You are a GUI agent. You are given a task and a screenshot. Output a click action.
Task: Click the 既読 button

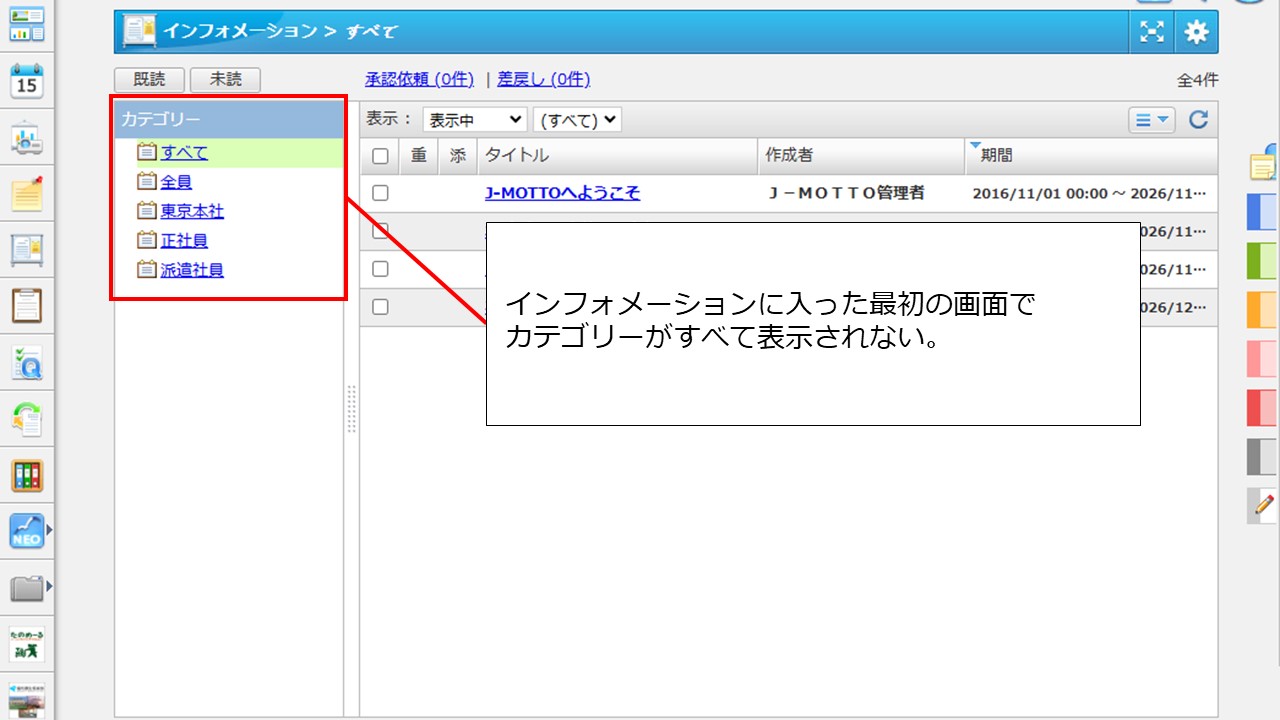[x=149, y=80]
